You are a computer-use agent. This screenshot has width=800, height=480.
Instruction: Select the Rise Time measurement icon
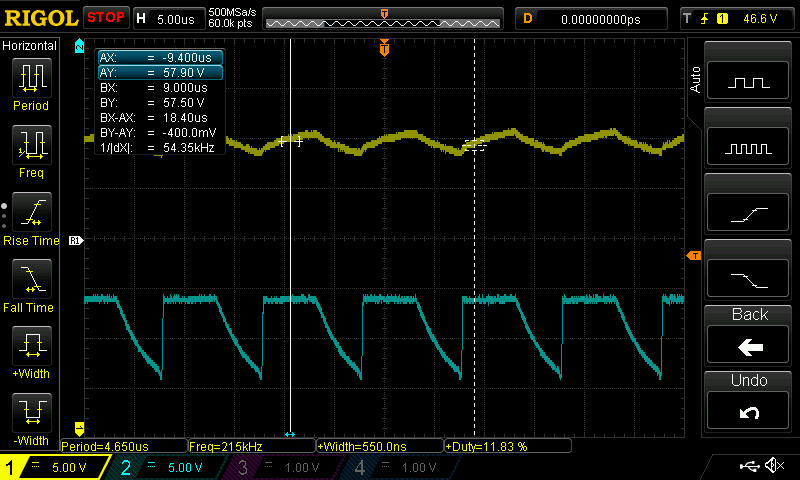32,212
